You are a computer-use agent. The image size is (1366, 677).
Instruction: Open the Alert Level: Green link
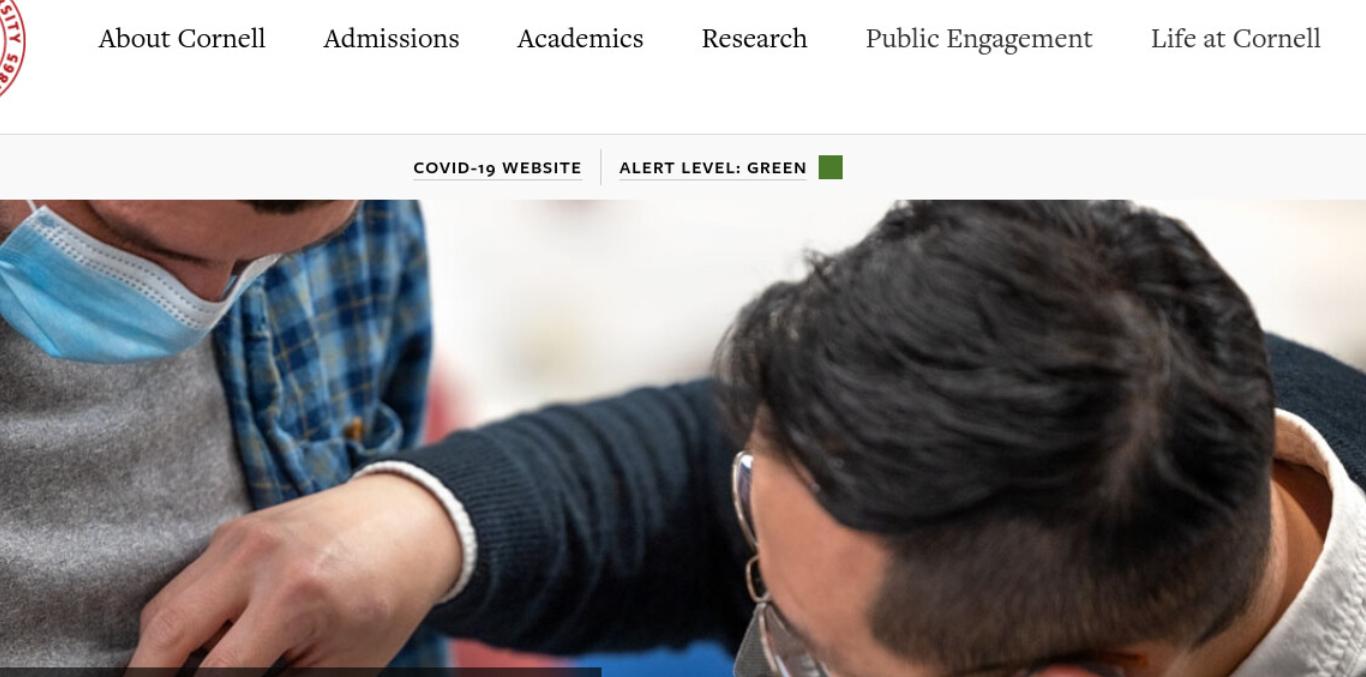click(713, 168)
